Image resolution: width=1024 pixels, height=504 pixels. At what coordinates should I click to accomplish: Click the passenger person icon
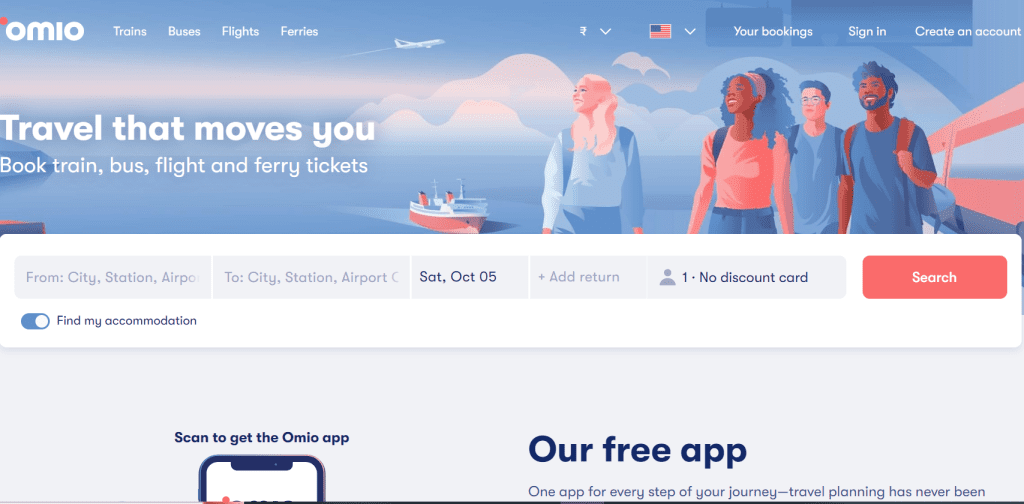point(667,277)
